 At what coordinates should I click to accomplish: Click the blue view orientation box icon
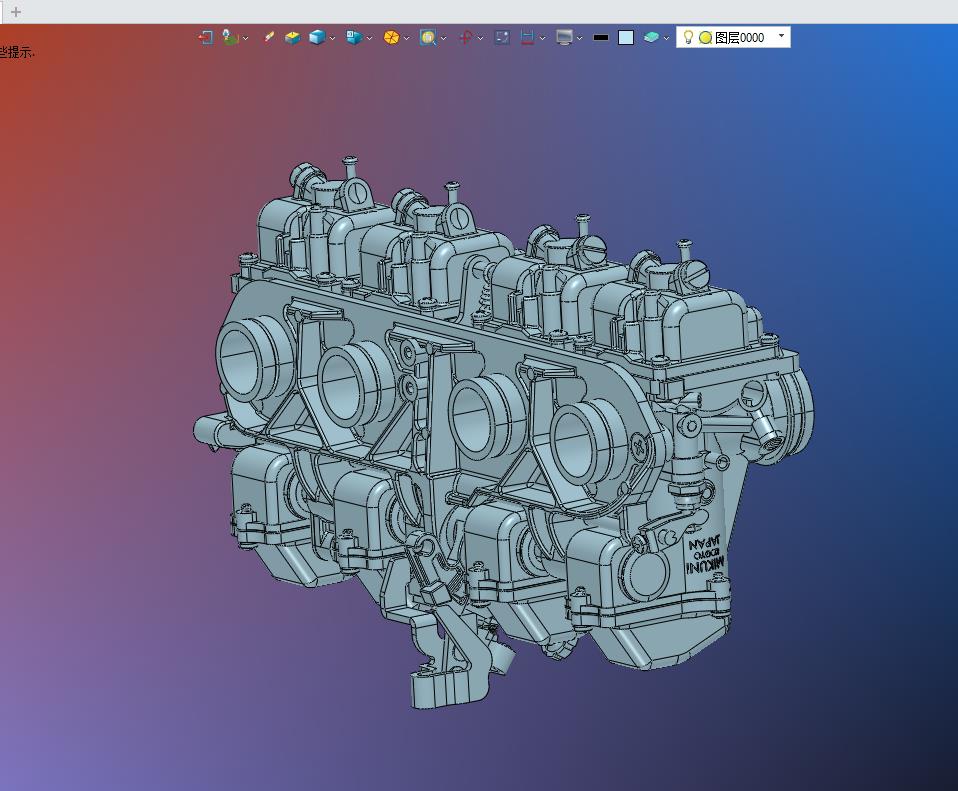[x=354, y=37]
